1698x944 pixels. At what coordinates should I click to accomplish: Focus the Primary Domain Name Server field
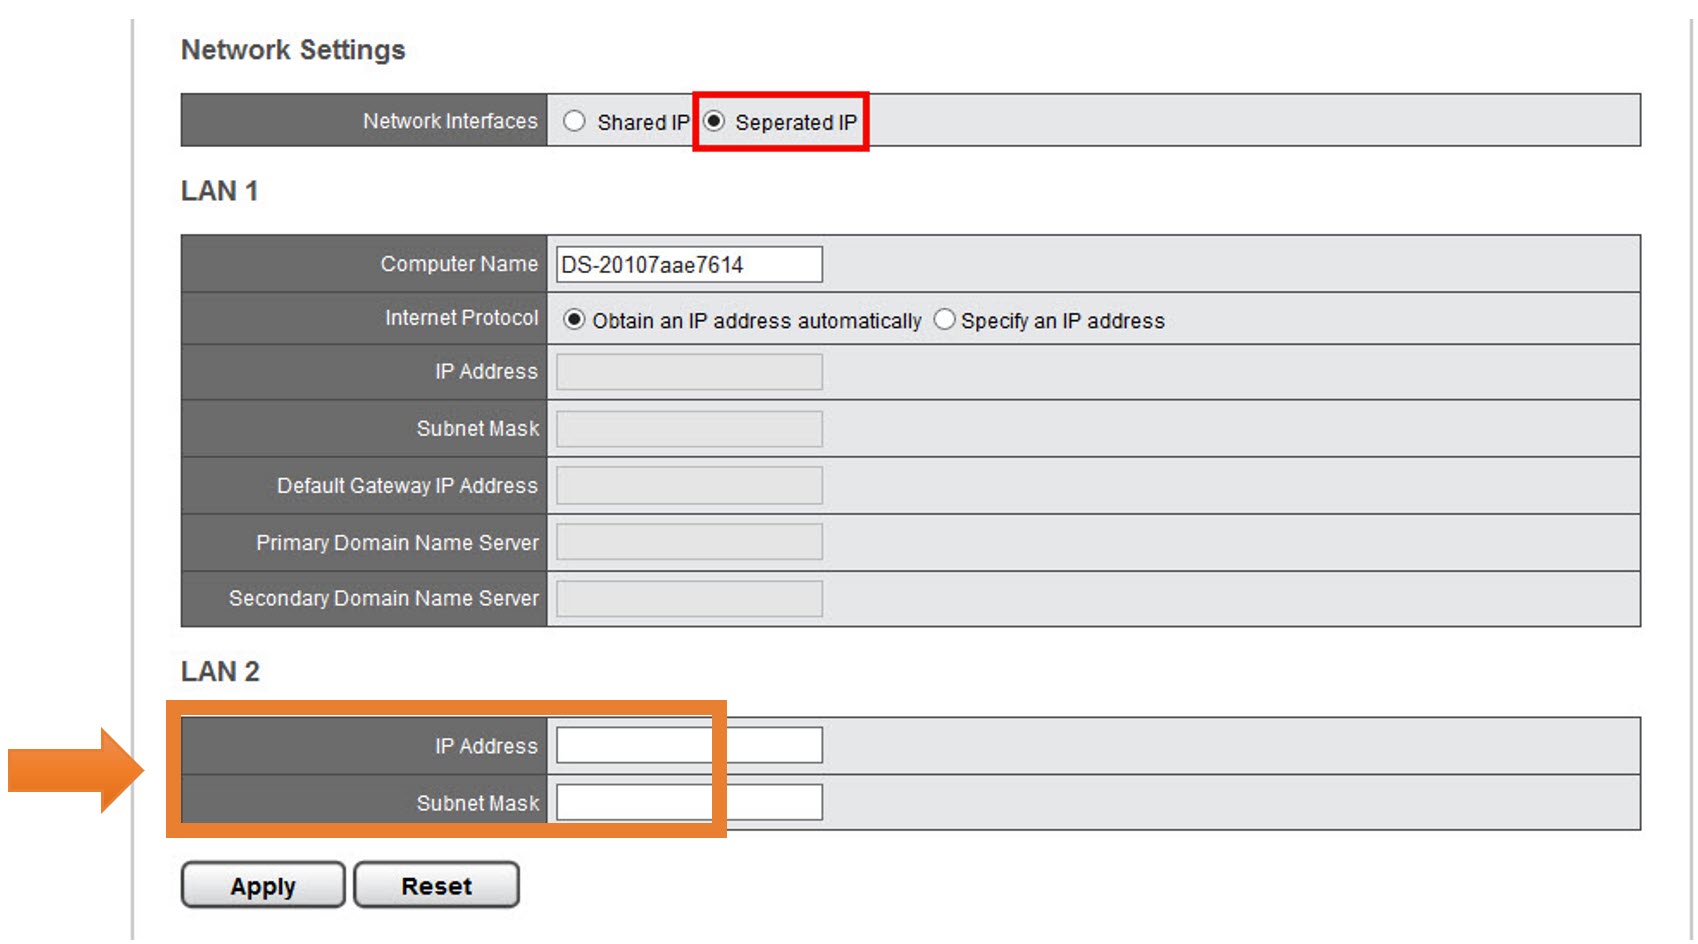689,542
